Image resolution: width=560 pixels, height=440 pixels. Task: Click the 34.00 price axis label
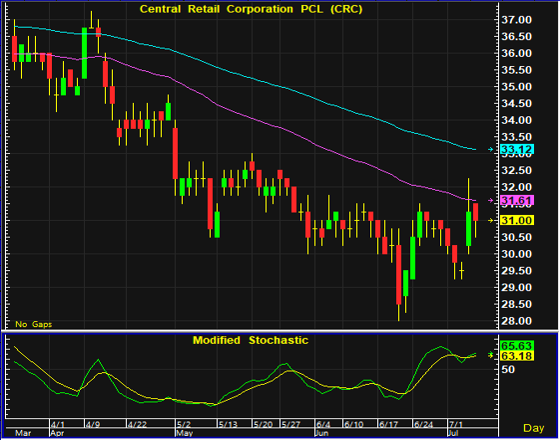[x=517, y=120]
